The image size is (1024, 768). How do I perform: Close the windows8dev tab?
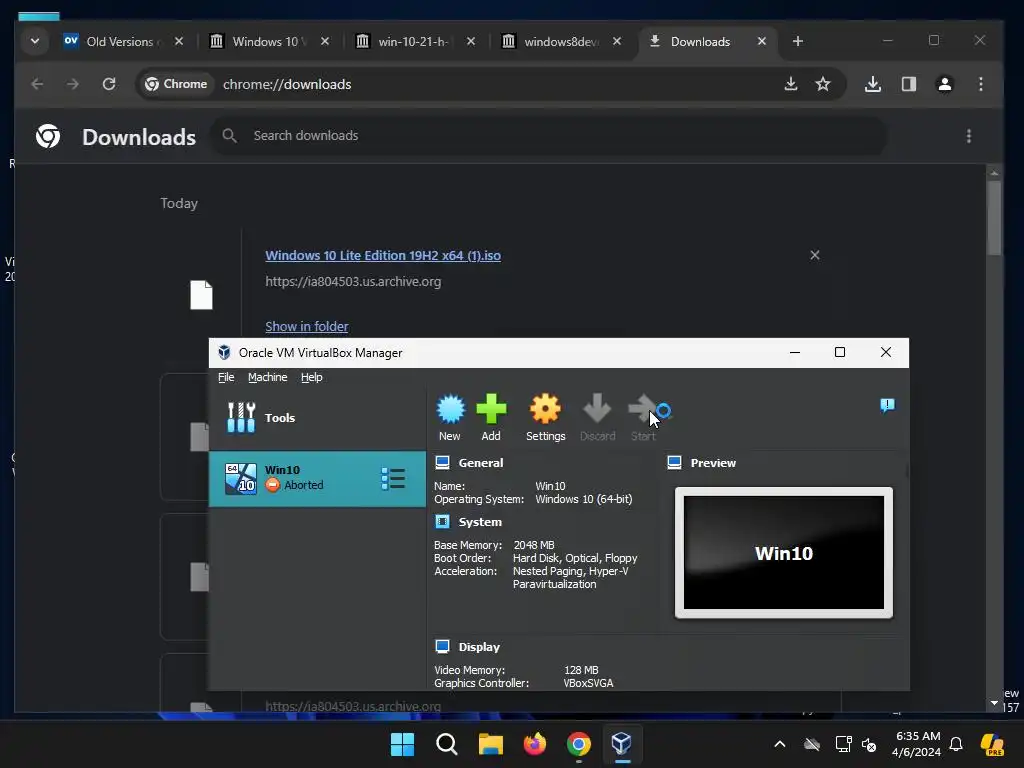tap(616, 41)
